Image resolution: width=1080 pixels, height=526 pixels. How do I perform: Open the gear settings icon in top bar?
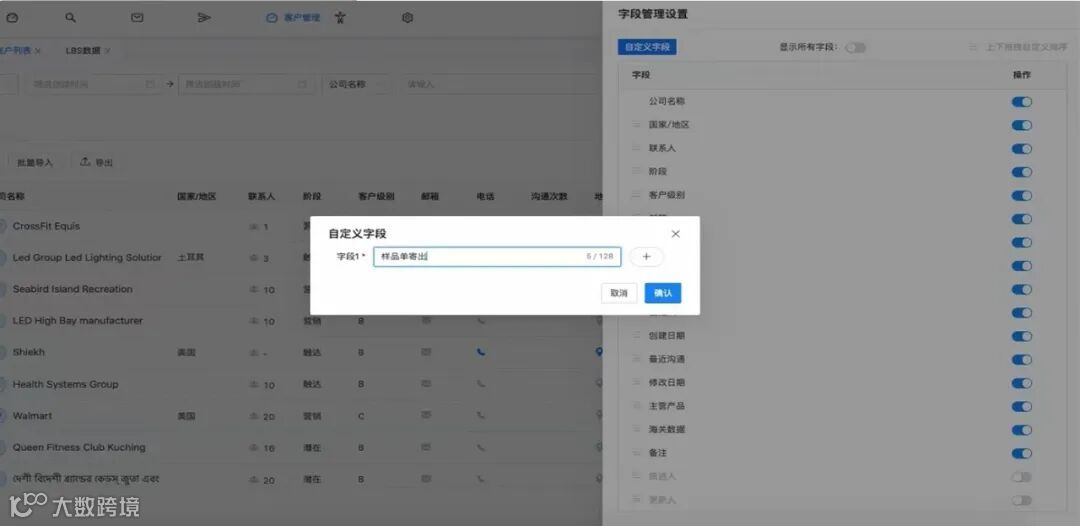(x=407, y=18)
